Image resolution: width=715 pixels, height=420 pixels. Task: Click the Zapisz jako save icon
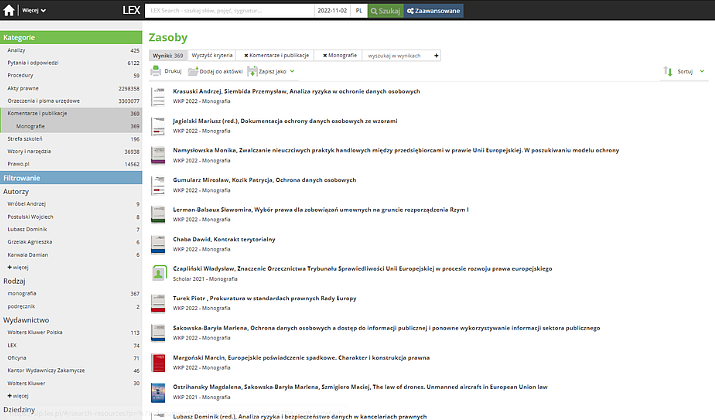coord(252,72)
